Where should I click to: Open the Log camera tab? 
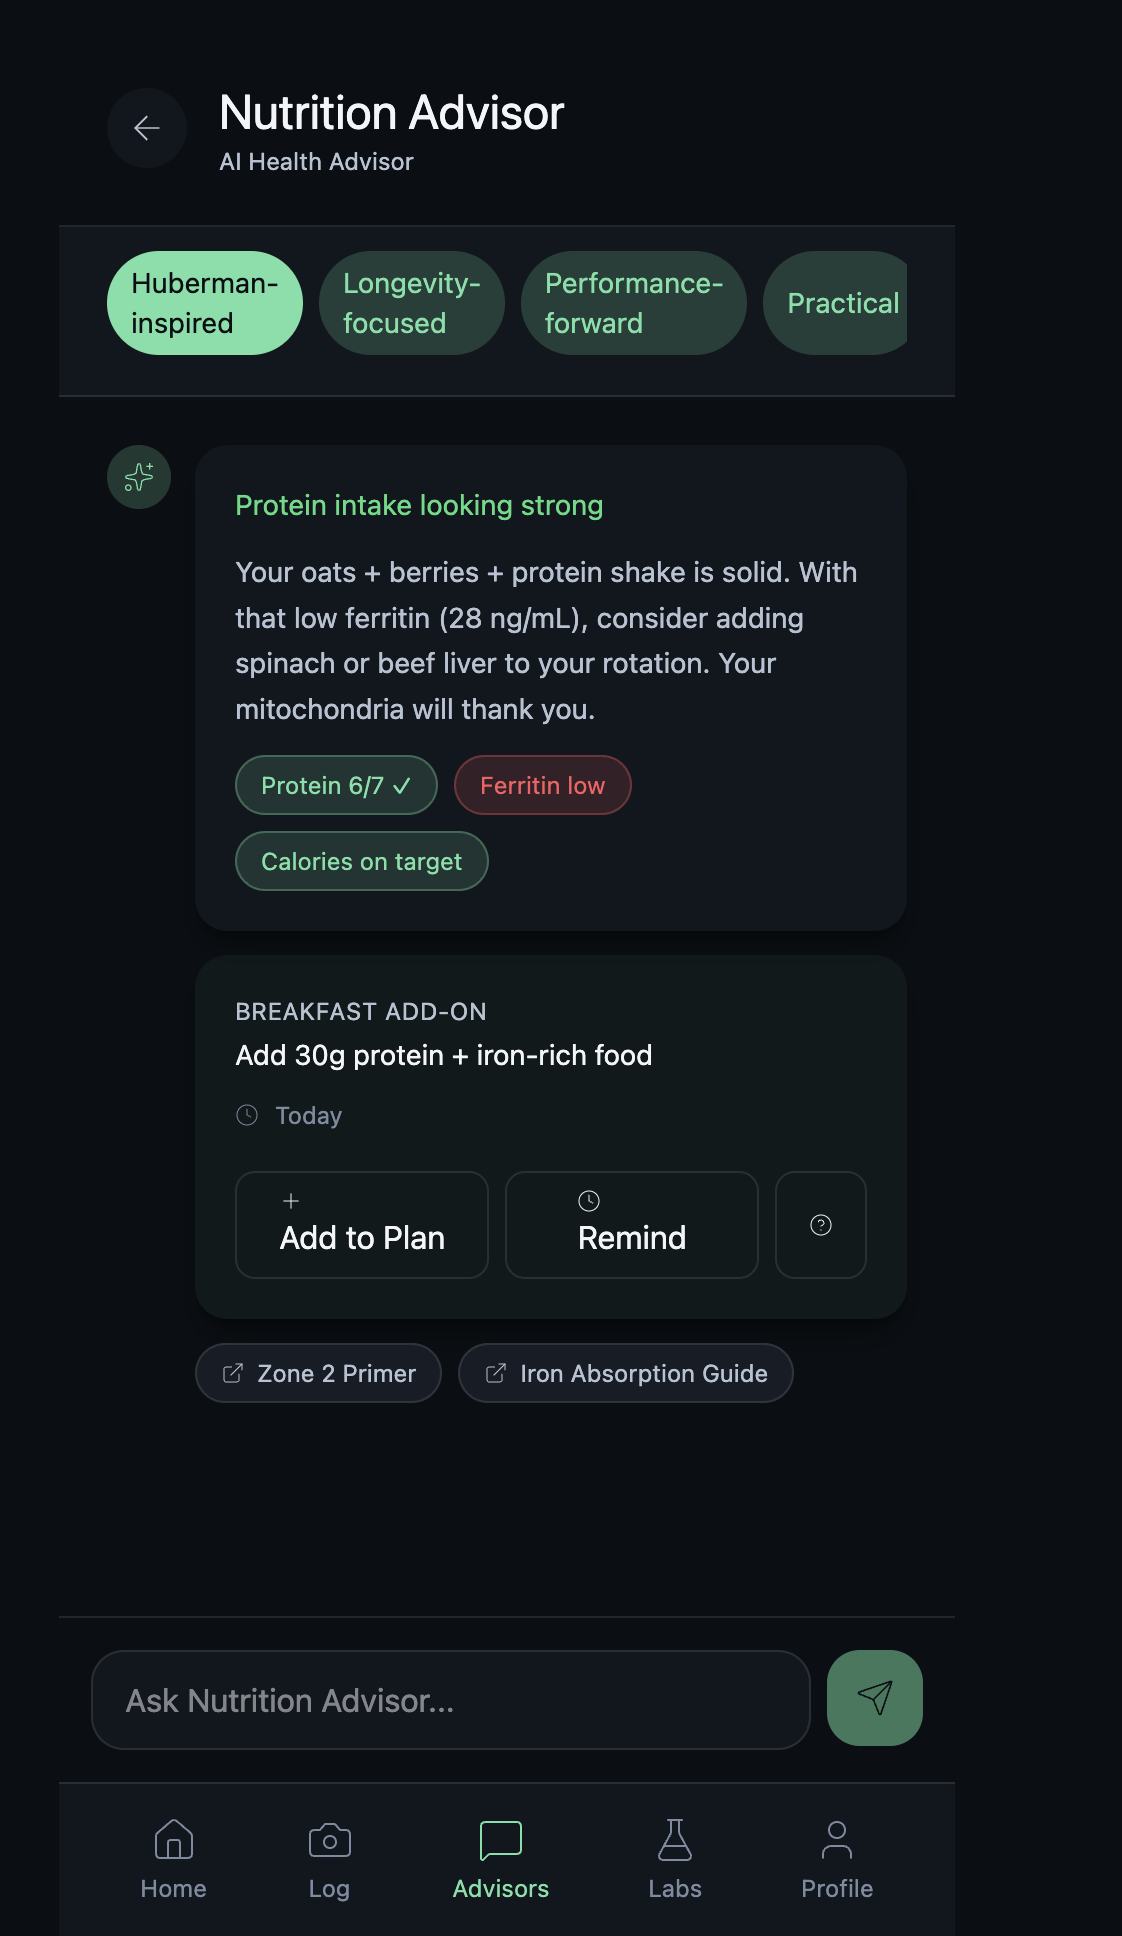pos(329,1859)
